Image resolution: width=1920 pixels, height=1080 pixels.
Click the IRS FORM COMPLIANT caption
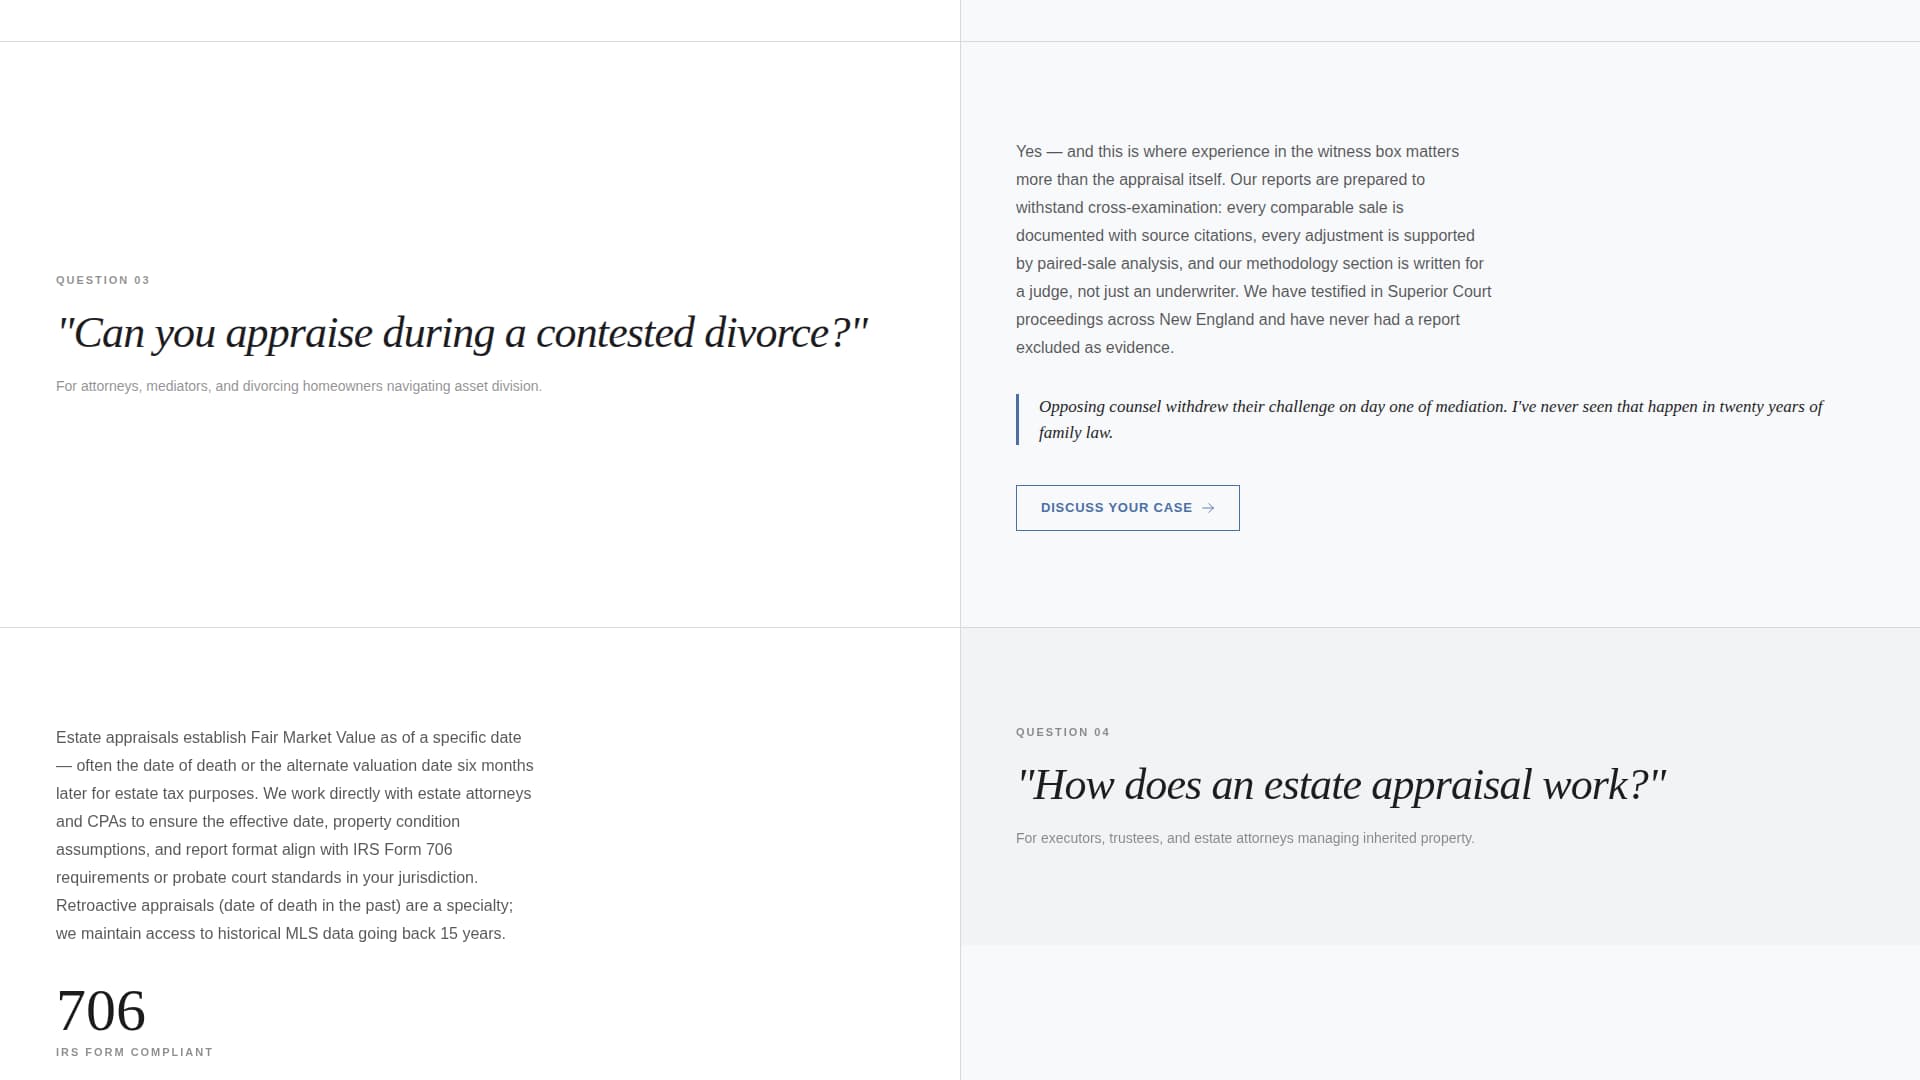tap(134, 1052)
